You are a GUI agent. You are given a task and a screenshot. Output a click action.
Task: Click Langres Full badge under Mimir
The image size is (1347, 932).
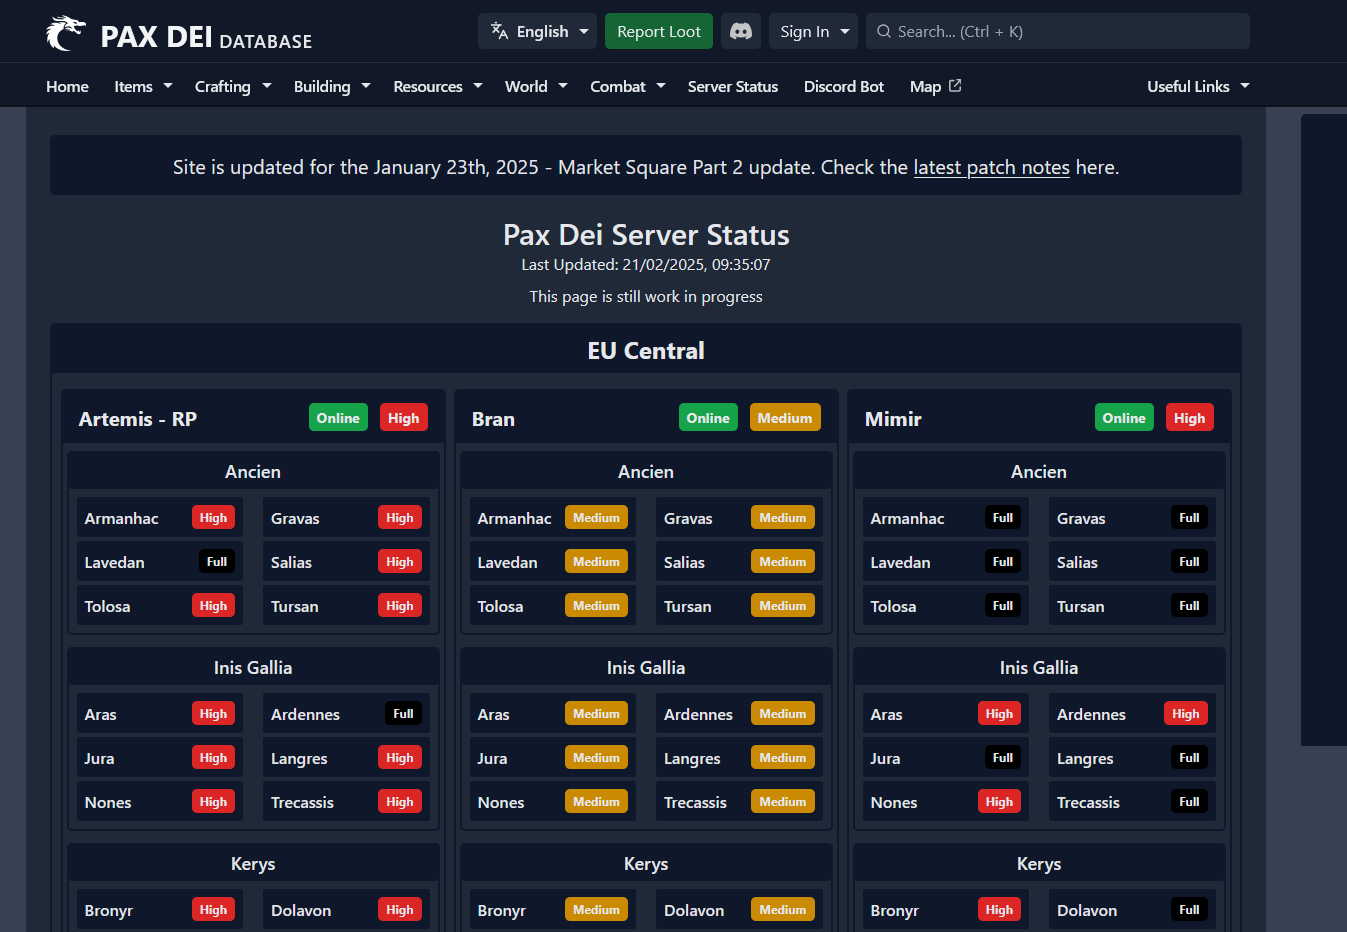pos(1189,758)
